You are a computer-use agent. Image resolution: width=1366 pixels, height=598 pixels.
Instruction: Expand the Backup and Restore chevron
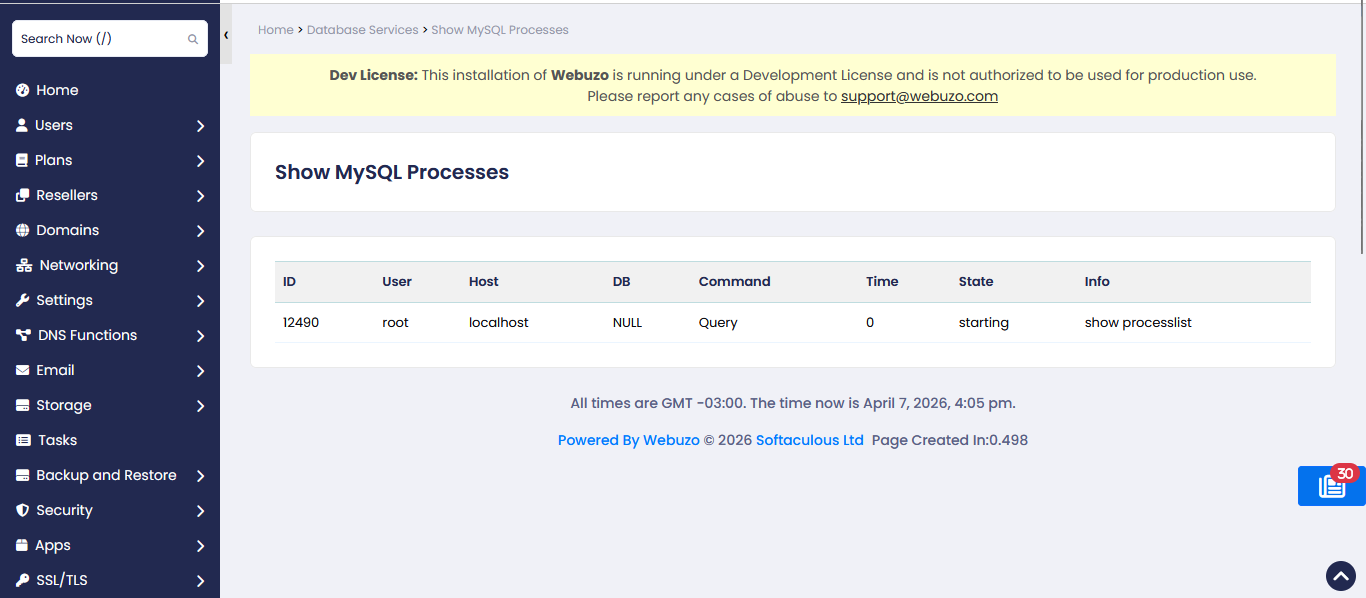[x=200, y=476]
